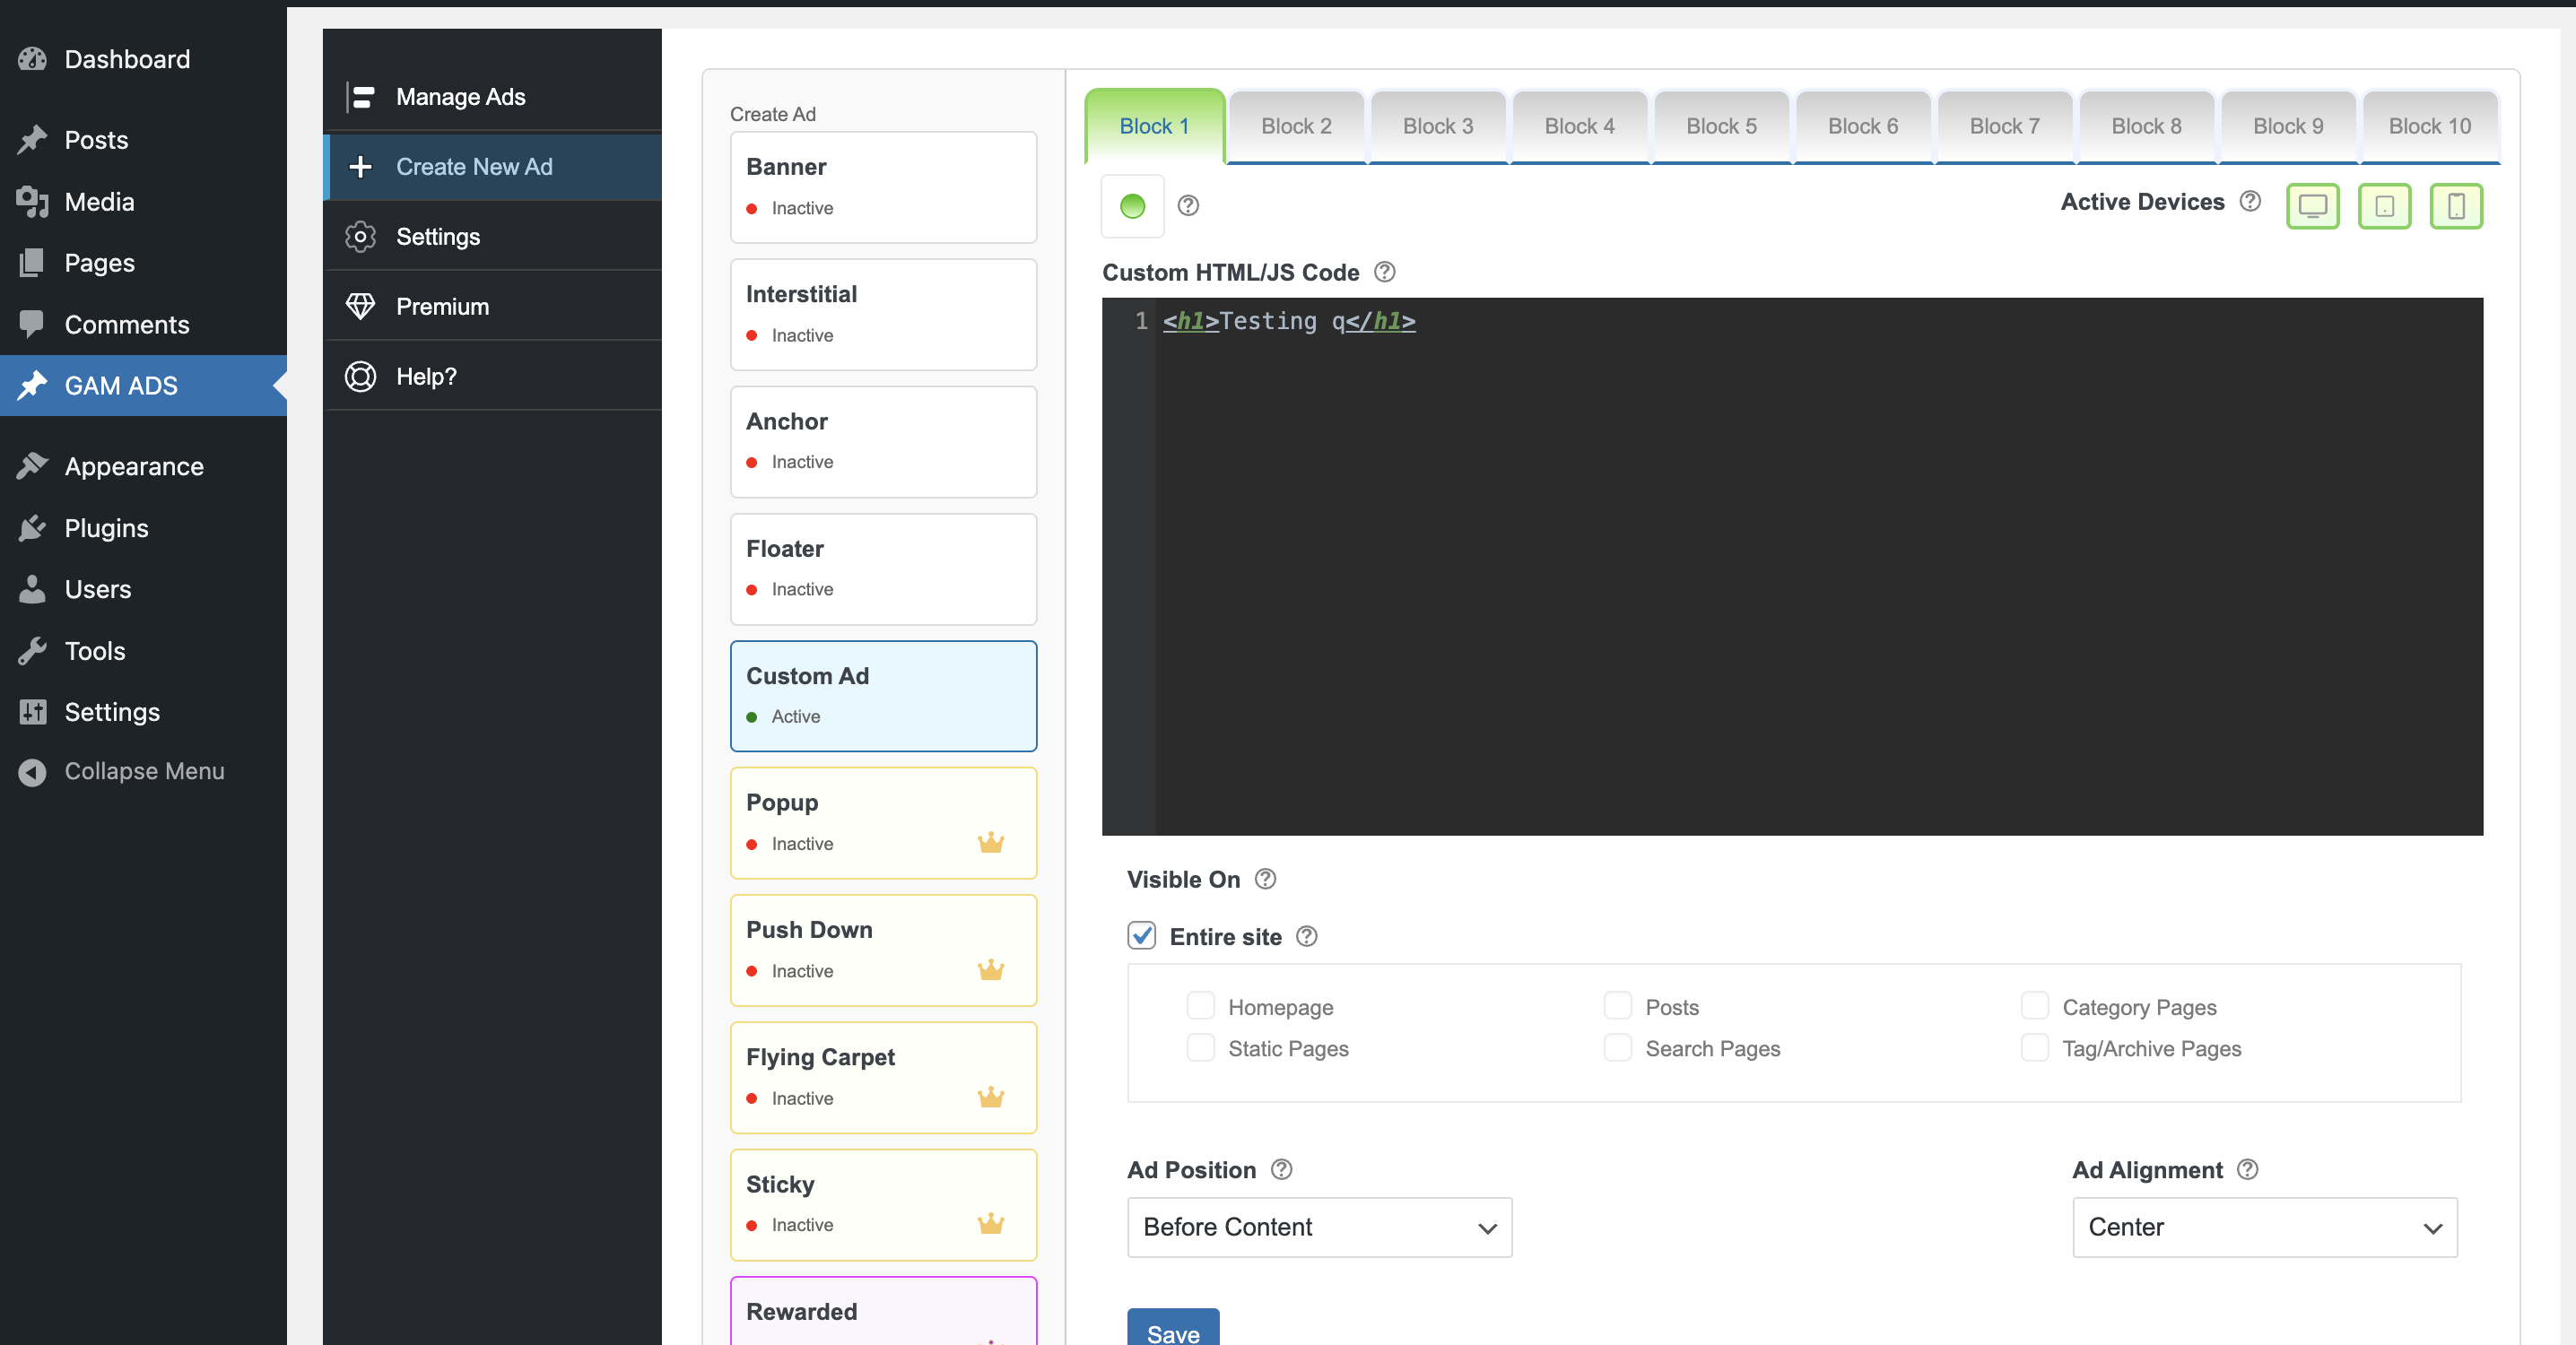The width and height of the screenshot is (2576, 1345).
Task: Click the GAM ADS pin icon in sidebar
Action: coord(31,385)
